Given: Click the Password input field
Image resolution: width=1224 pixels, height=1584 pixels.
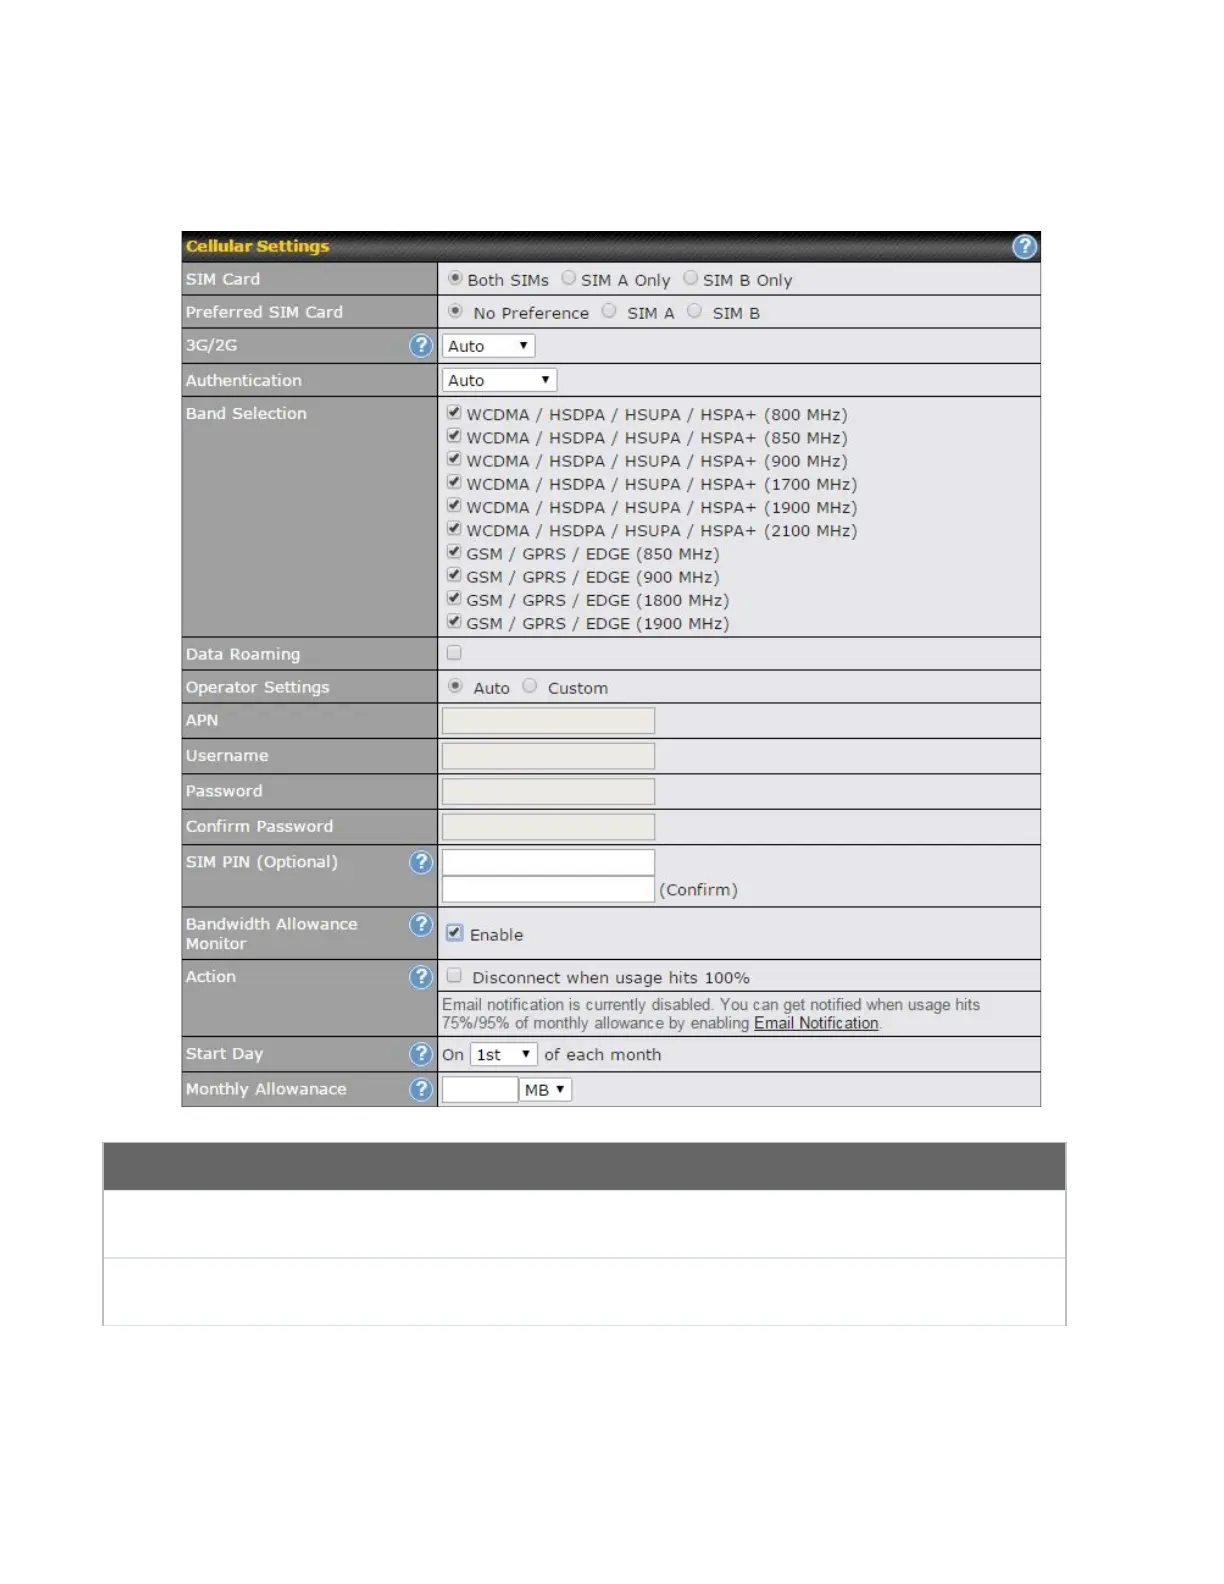Looking at the screenshot, I should coord(548,792).
